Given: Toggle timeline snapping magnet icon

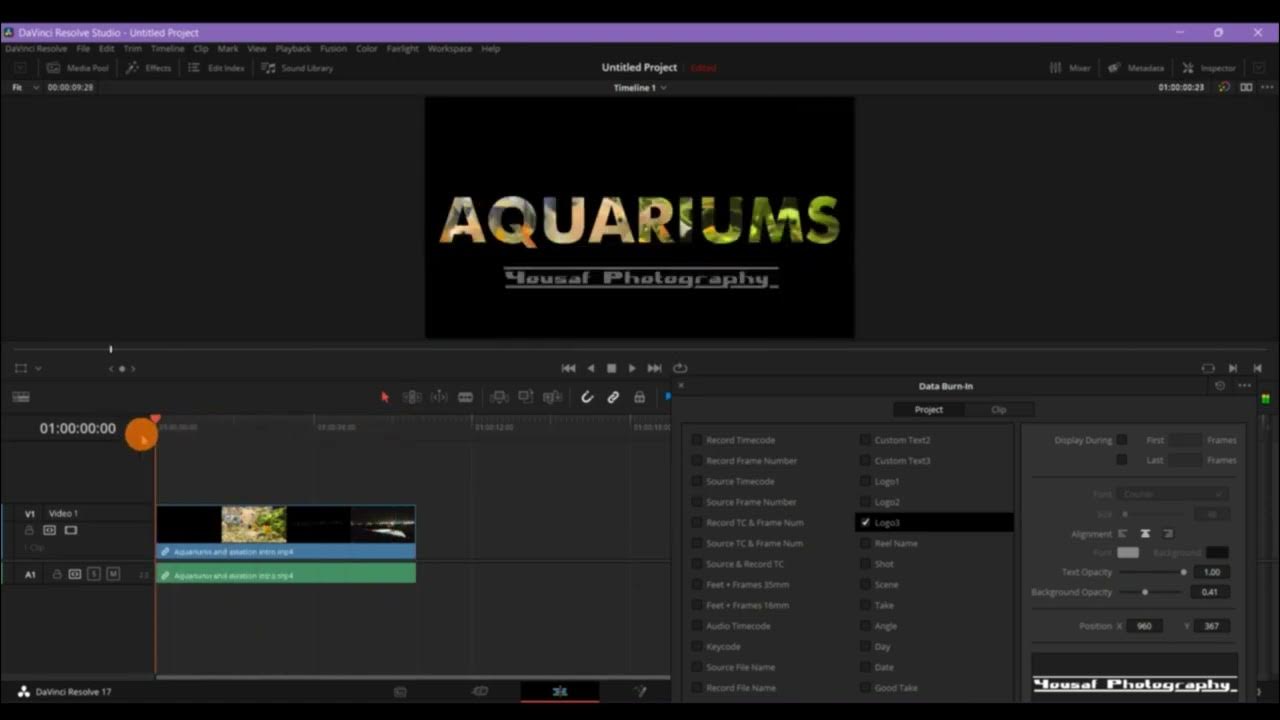Looking at the screenshot, I should click(x=587, y=397).
